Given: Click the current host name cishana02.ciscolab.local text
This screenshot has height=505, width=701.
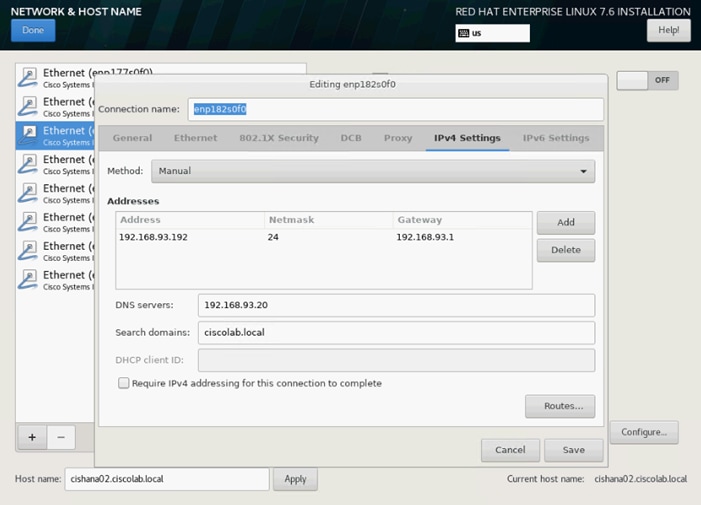Looking at the screenshot, I should pos(640,479).
